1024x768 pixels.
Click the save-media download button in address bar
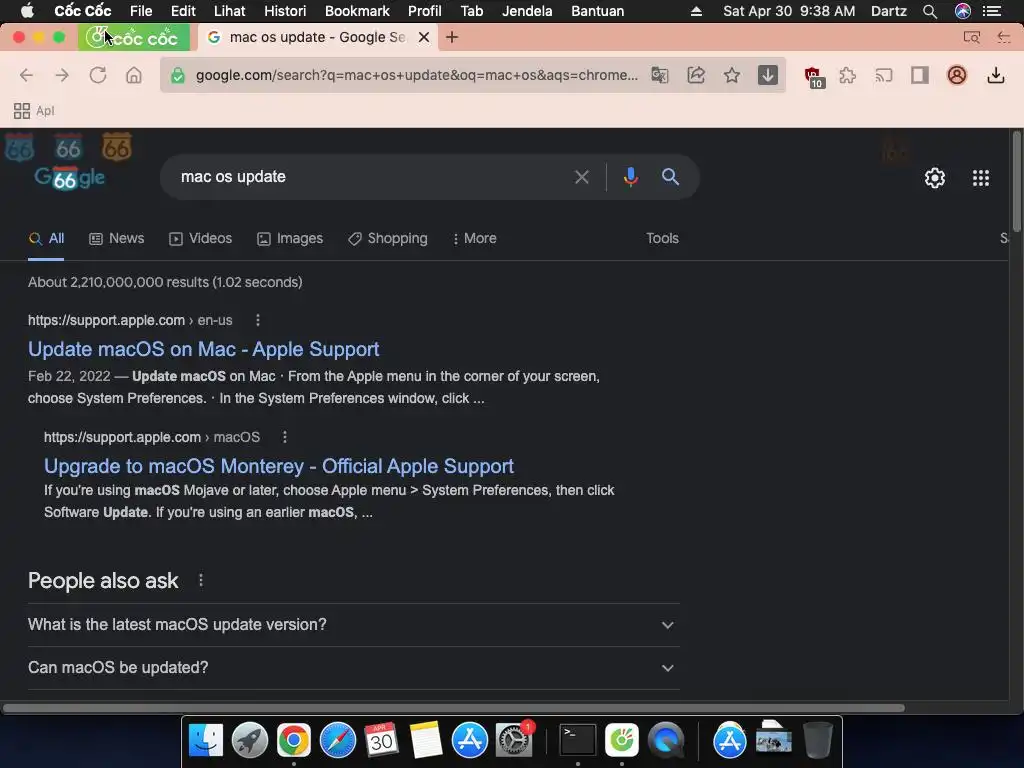point(768,75)
